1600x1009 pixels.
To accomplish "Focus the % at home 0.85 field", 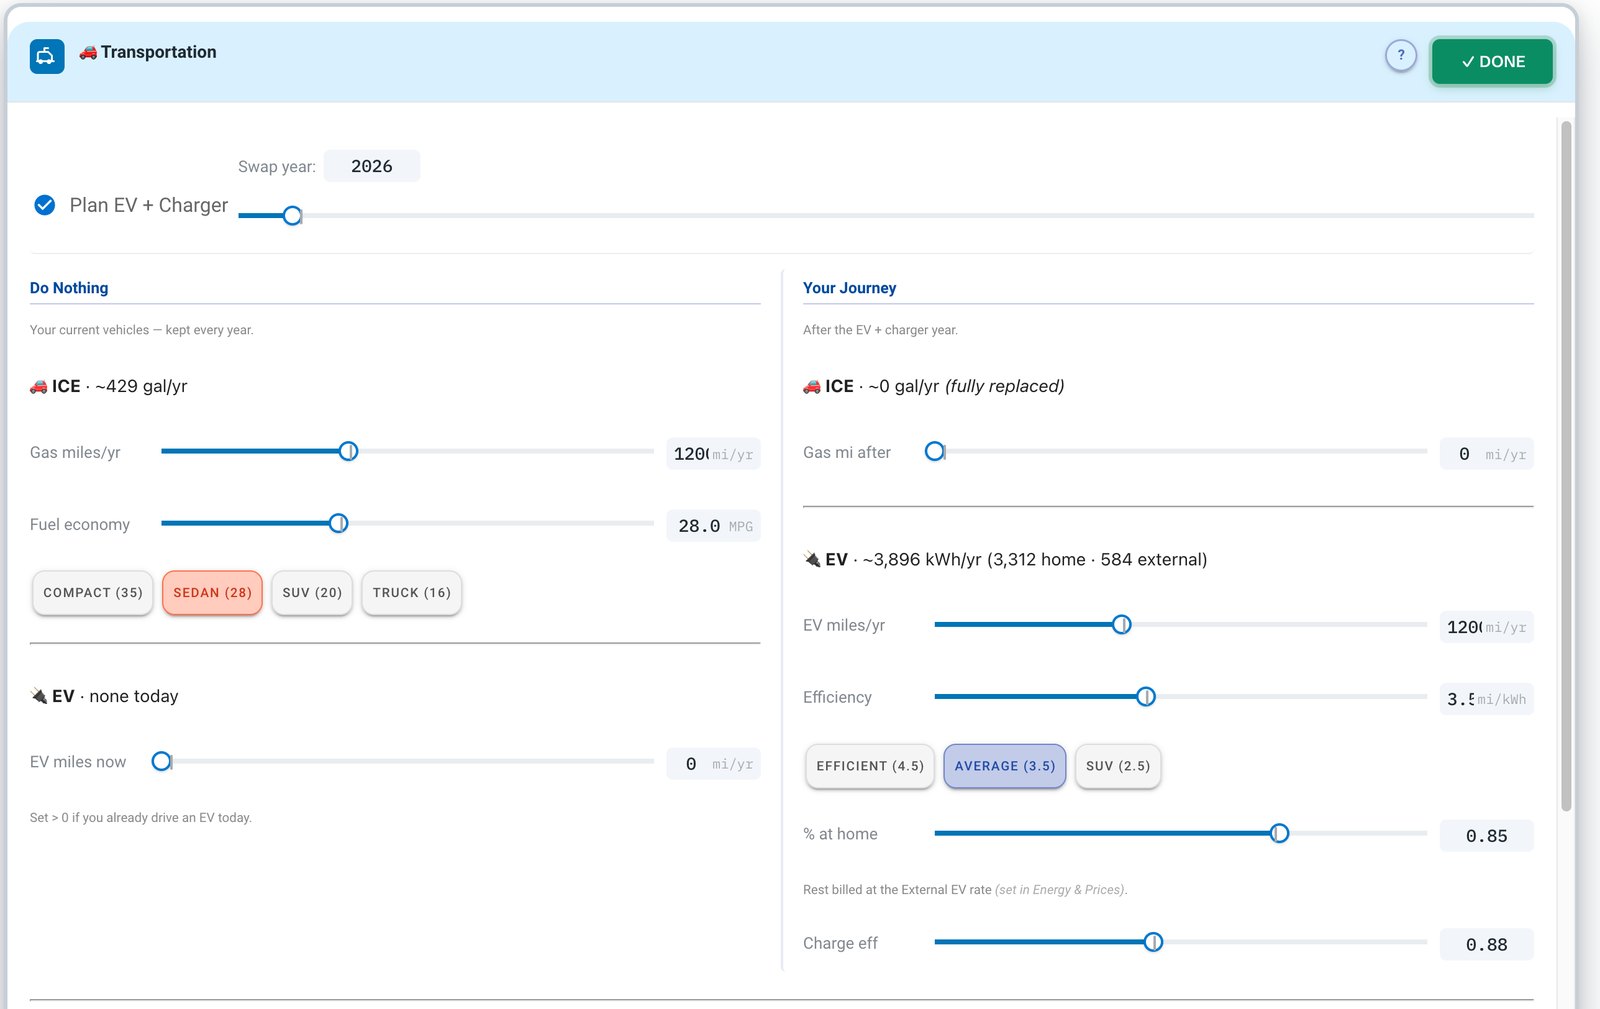I will pyautogui.click(x=1486, y=836).
